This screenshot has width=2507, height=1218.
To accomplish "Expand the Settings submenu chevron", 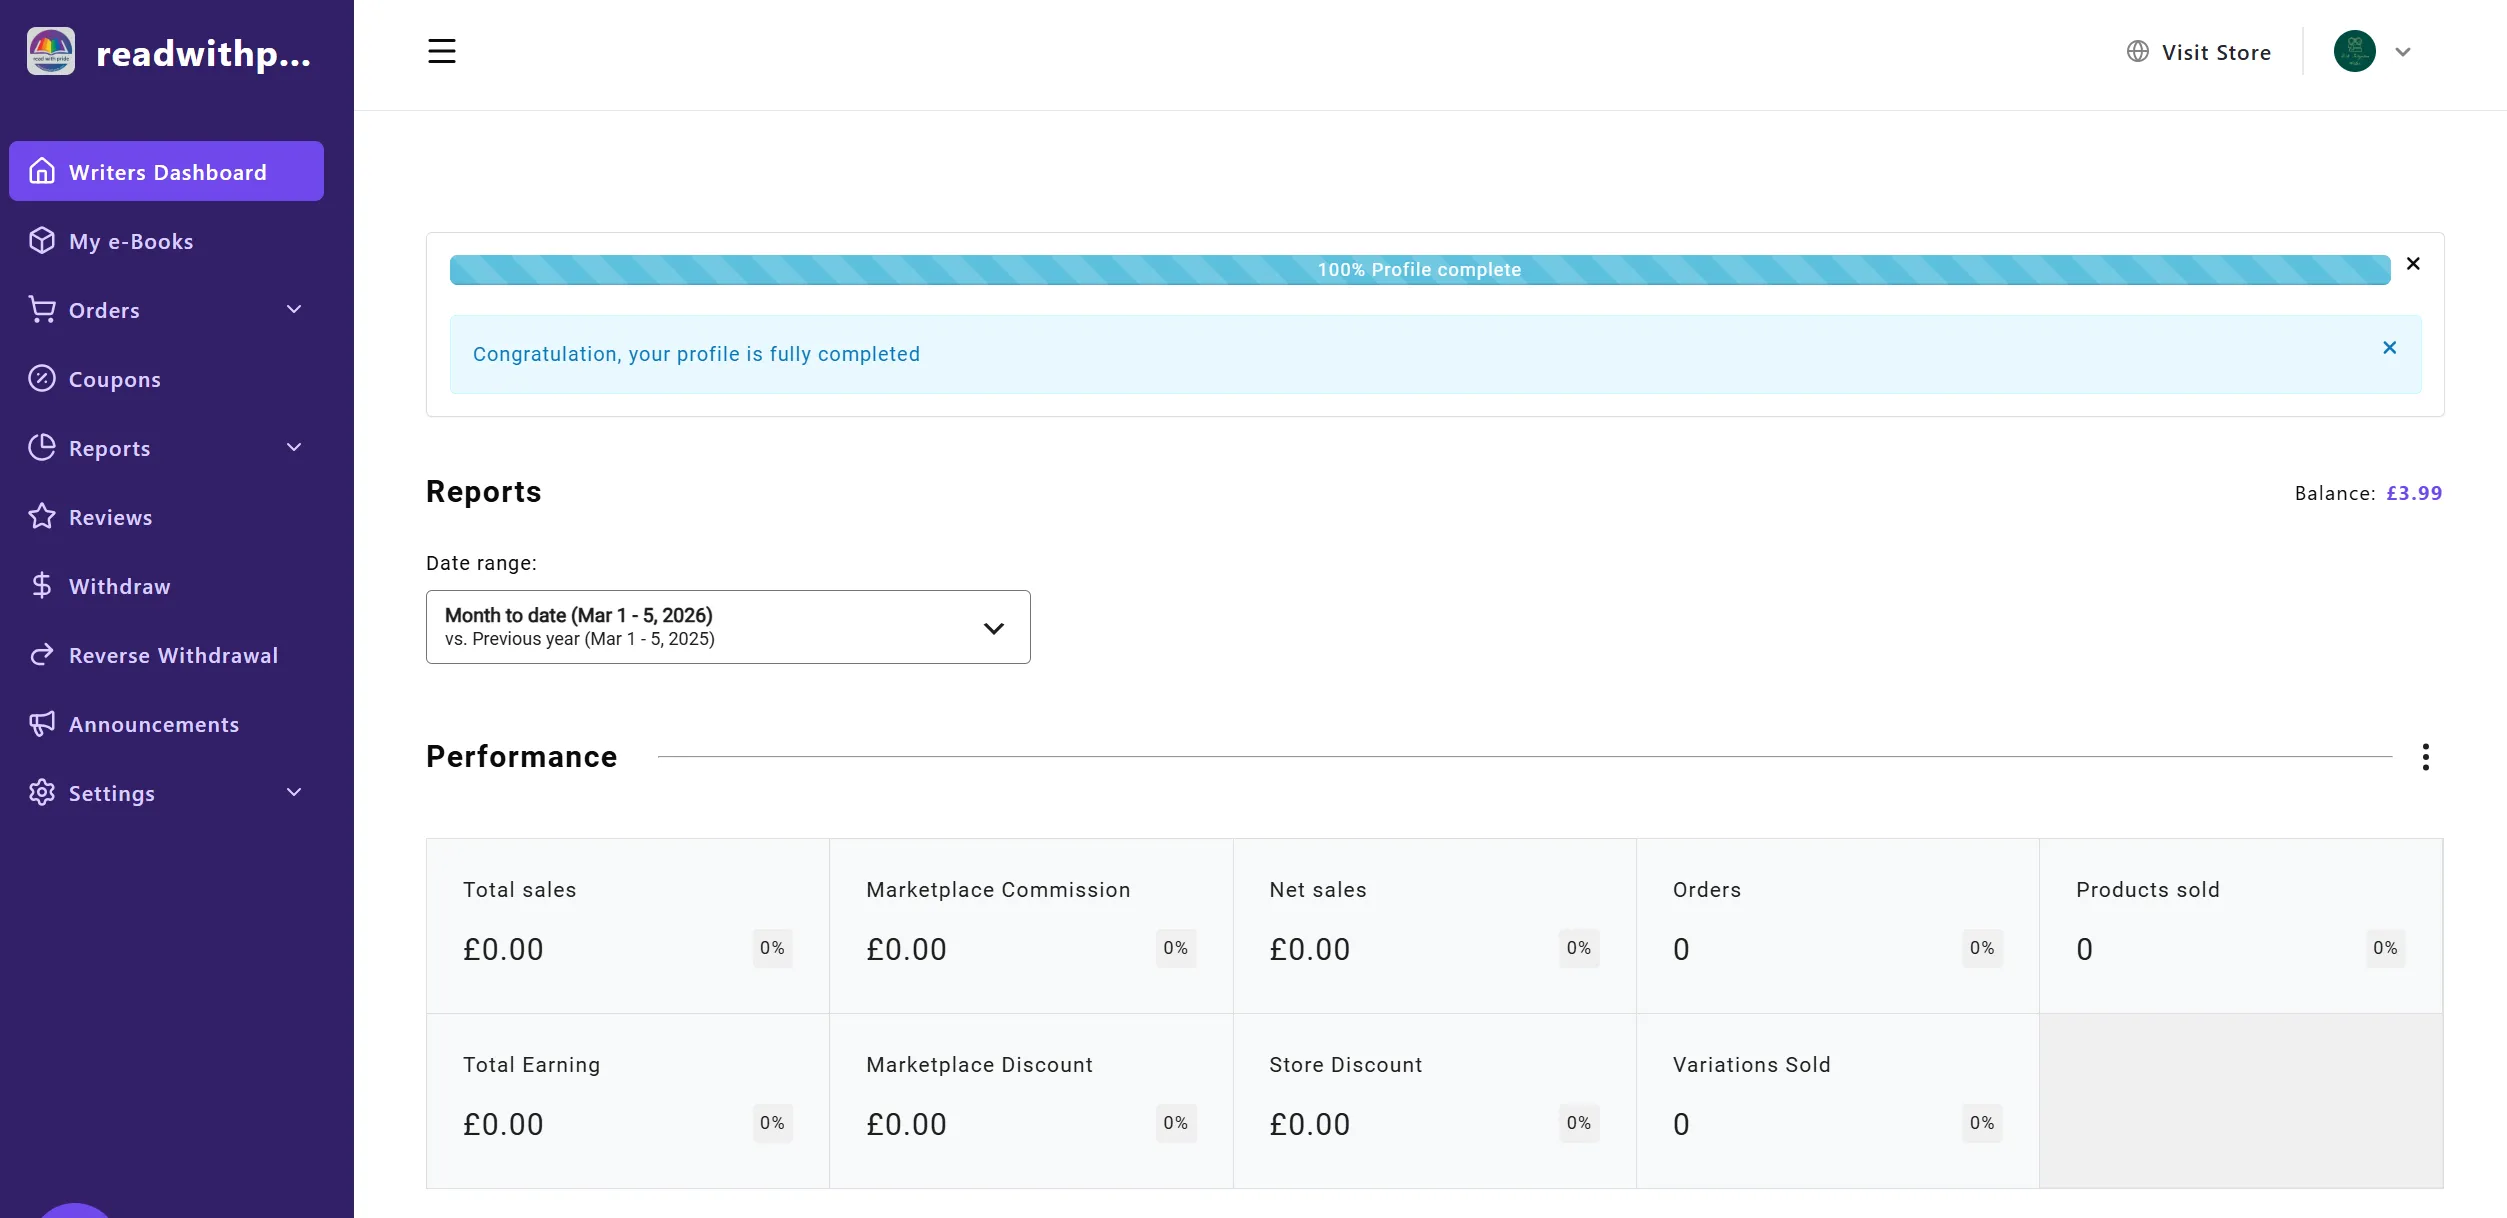I will (294, 793).
